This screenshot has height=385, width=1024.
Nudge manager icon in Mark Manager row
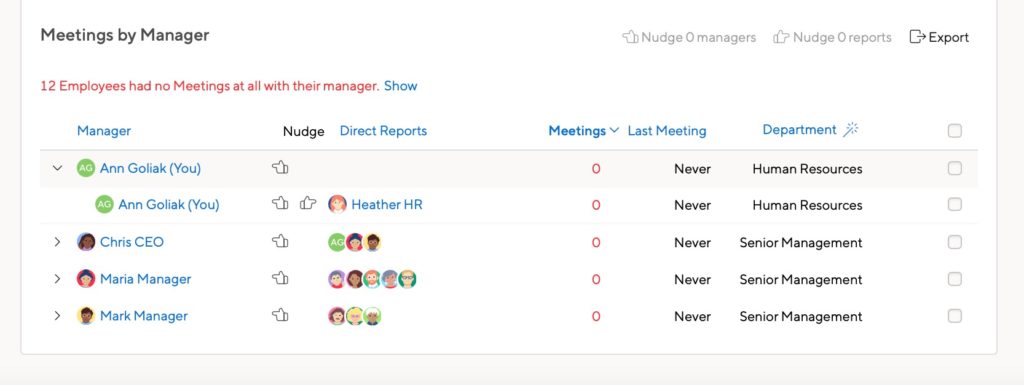click(x=280, y=316)
